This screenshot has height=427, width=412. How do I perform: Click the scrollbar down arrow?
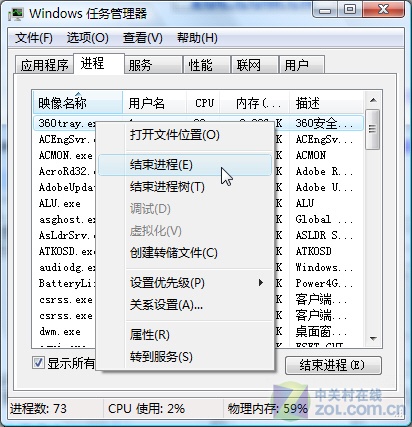[373, 338]
